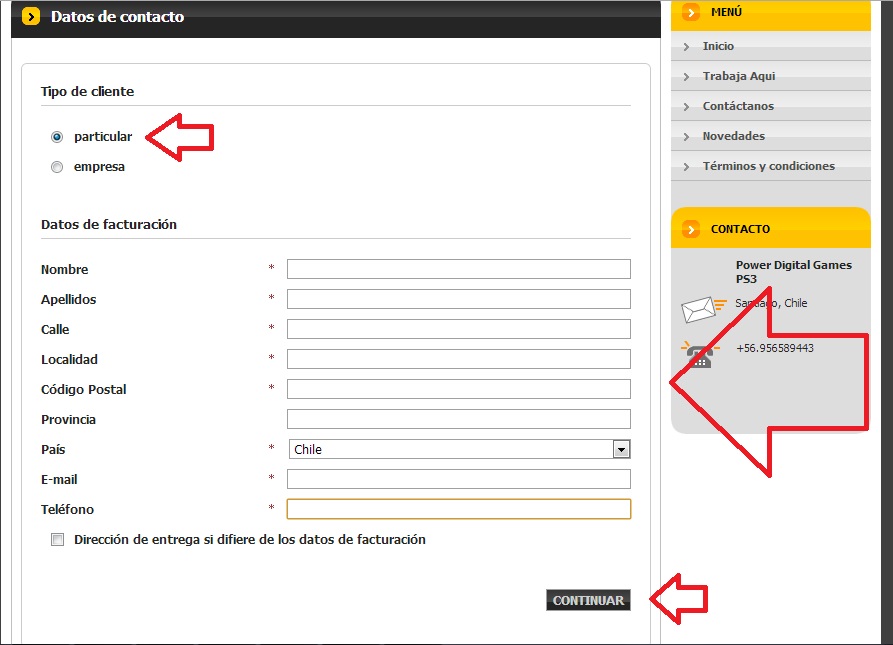This screenshot has height=645, width=893.
Task: Click the envelope mail icon
Action: pyautogui.click(x=703, y=309)
